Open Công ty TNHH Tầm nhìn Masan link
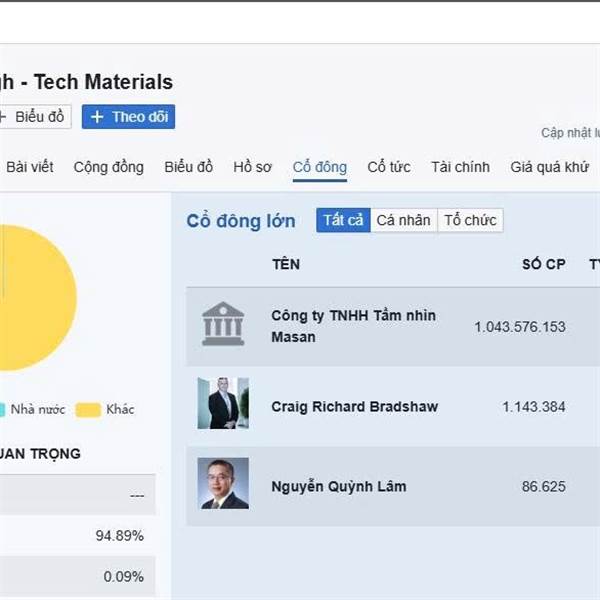Viewport: 600px width, 600px height. (353, 326)
